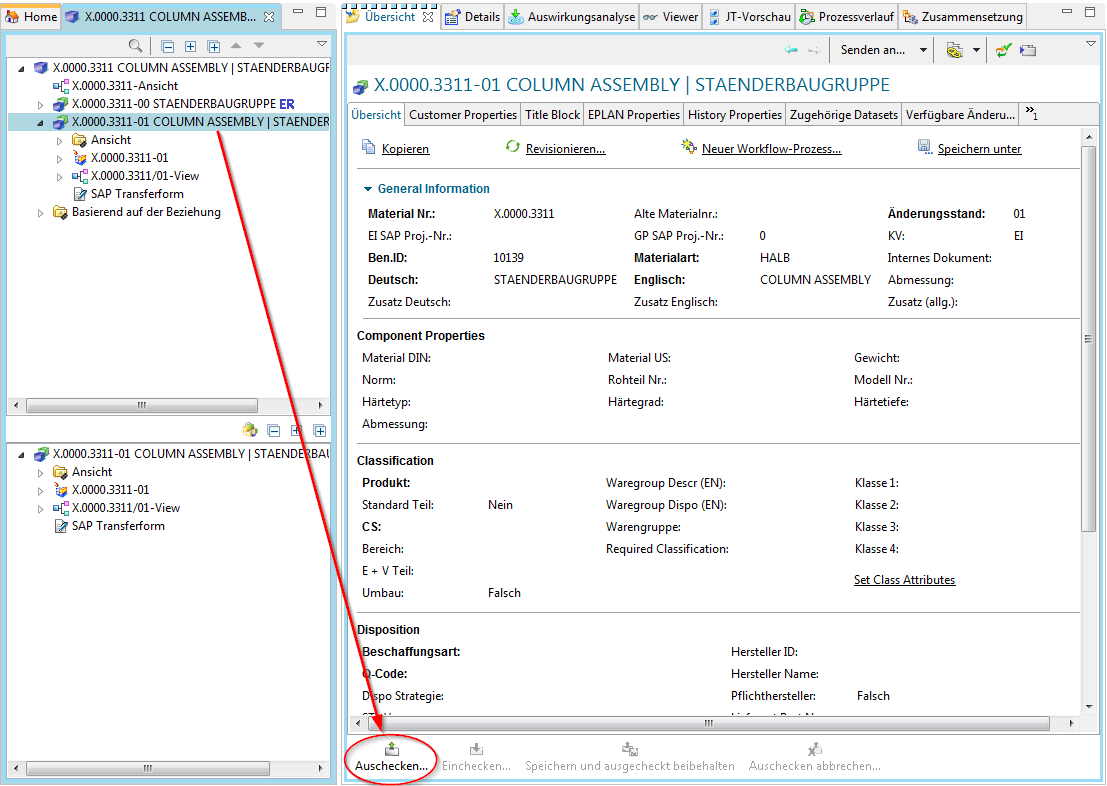The width and height of the screenshot is (1107, 786).
Task: Click the SAP Transferform item in the upper tree
Action: pos(137,194)
